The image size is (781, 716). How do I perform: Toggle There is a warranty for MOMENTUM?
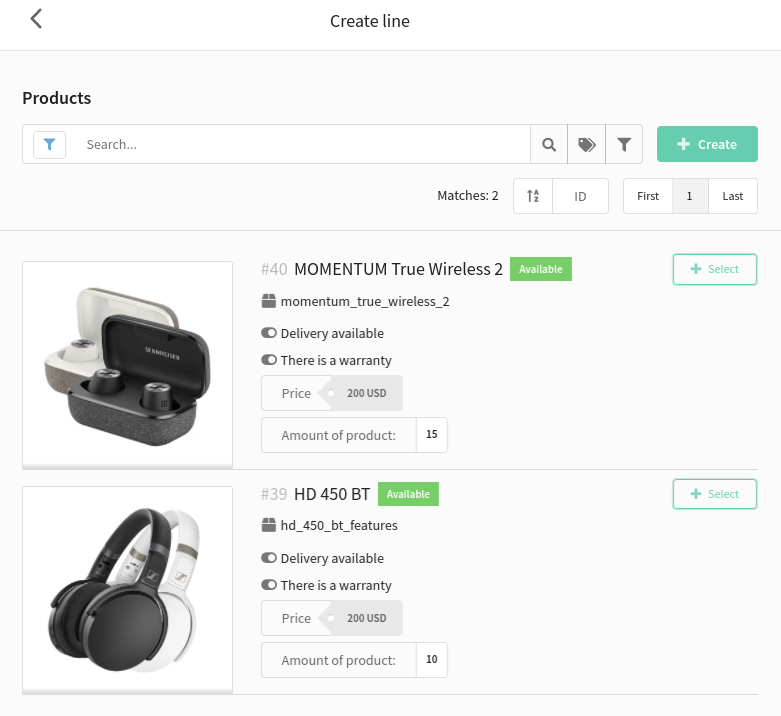click(x=269, y=360)
